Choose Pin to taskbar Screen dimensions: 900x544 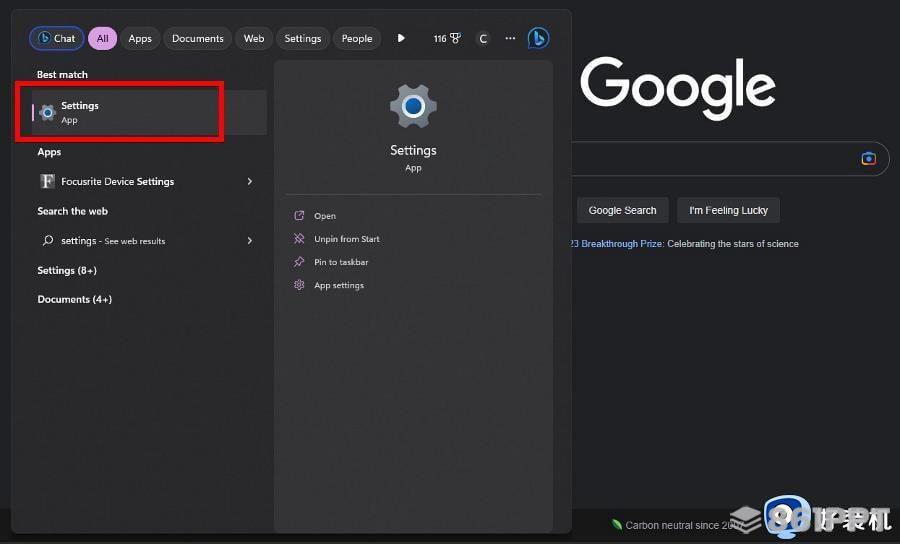pos(341,262)
